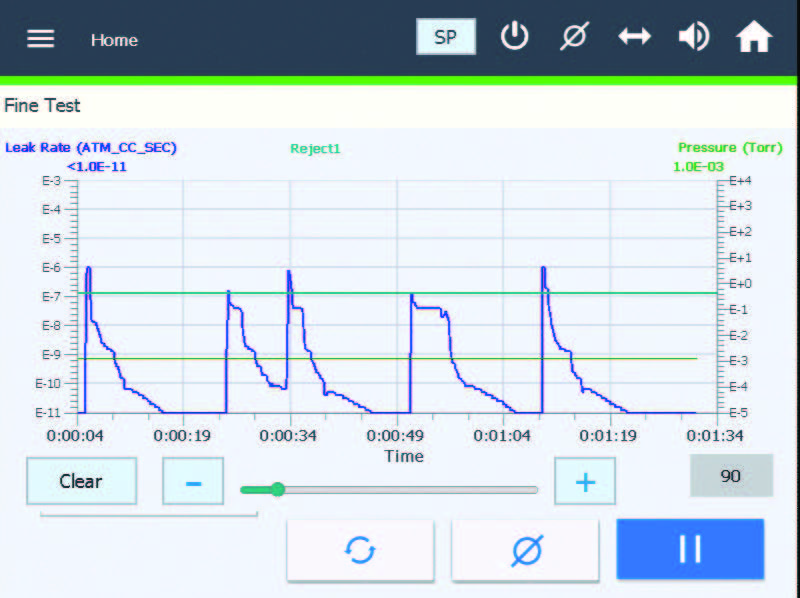Click the SP setpoint button

(446, 37)
